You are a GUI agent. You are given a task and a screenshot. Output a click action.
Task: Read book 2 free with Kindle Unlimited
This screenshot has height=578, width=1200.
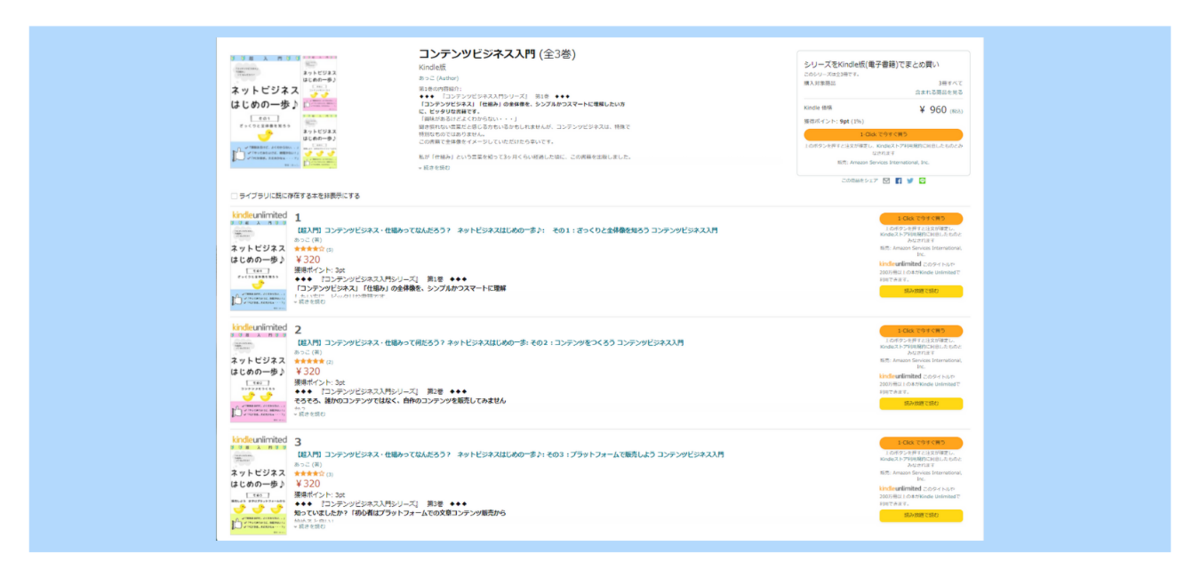coord(921,403)
